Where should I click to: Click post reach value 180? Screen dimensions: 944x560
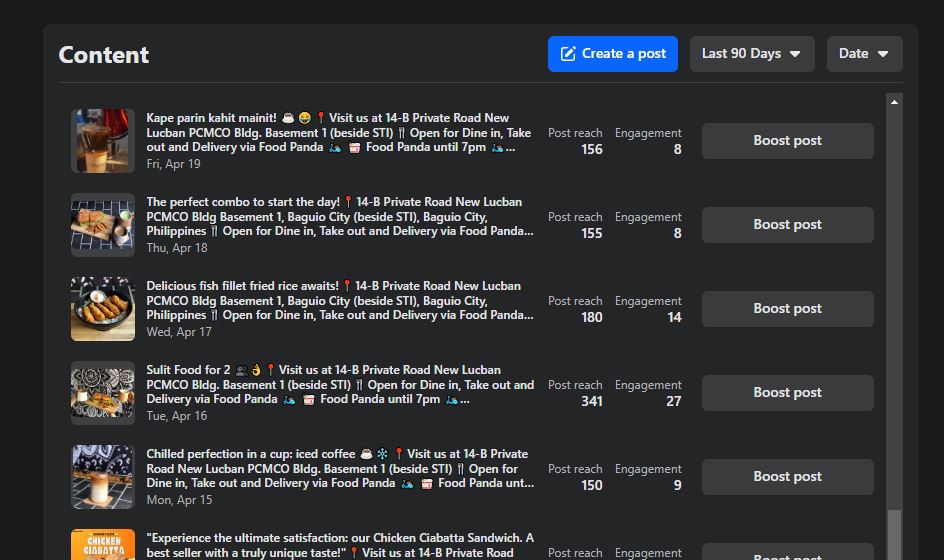click(591, 317)
